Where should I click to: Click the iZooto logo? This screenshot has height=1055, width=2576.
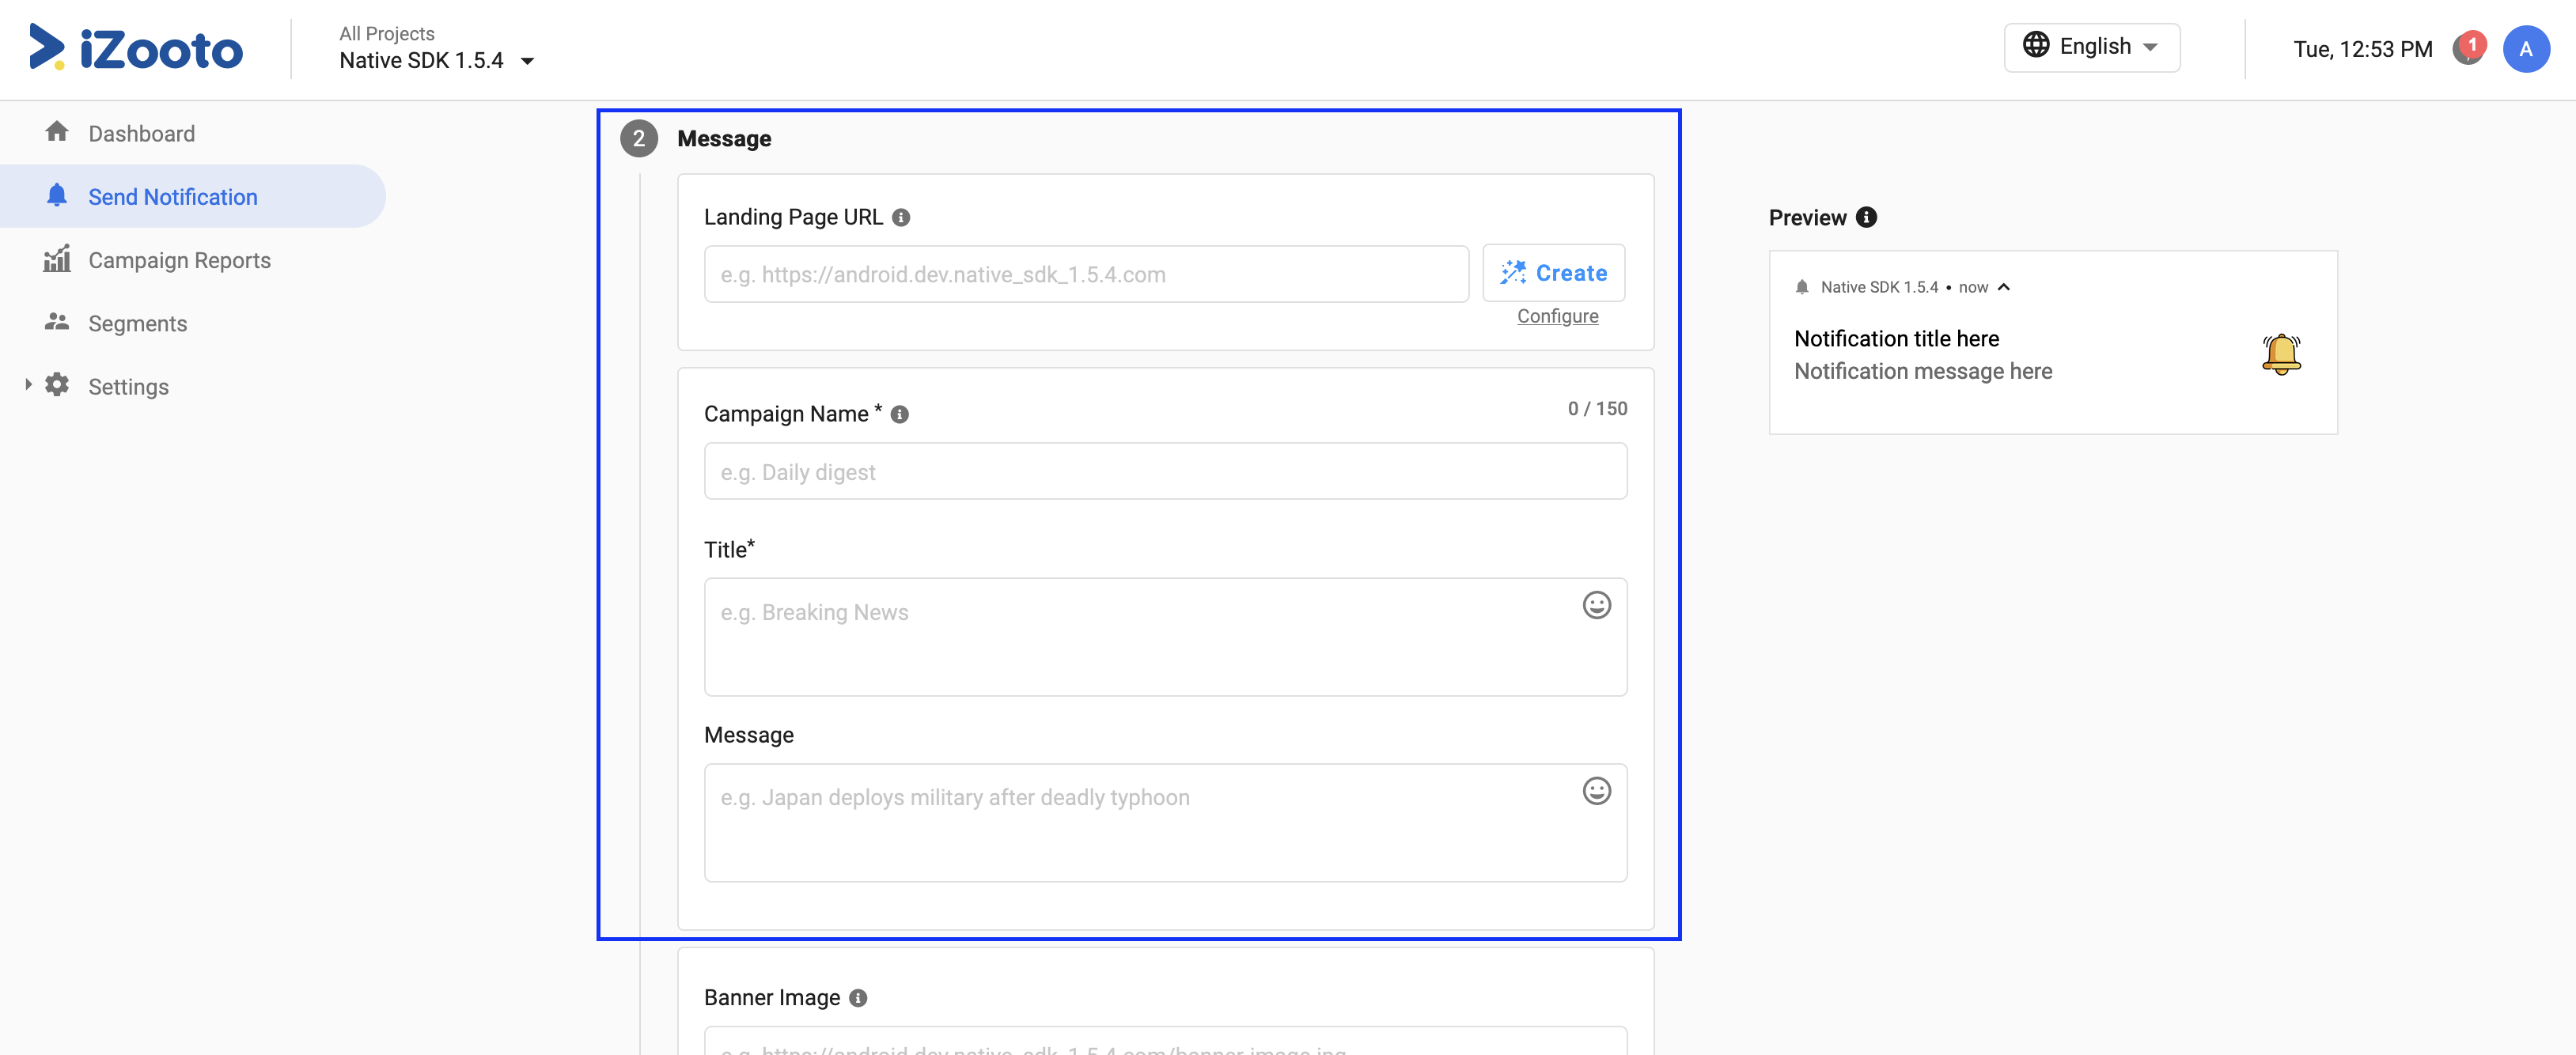point(136,48)
